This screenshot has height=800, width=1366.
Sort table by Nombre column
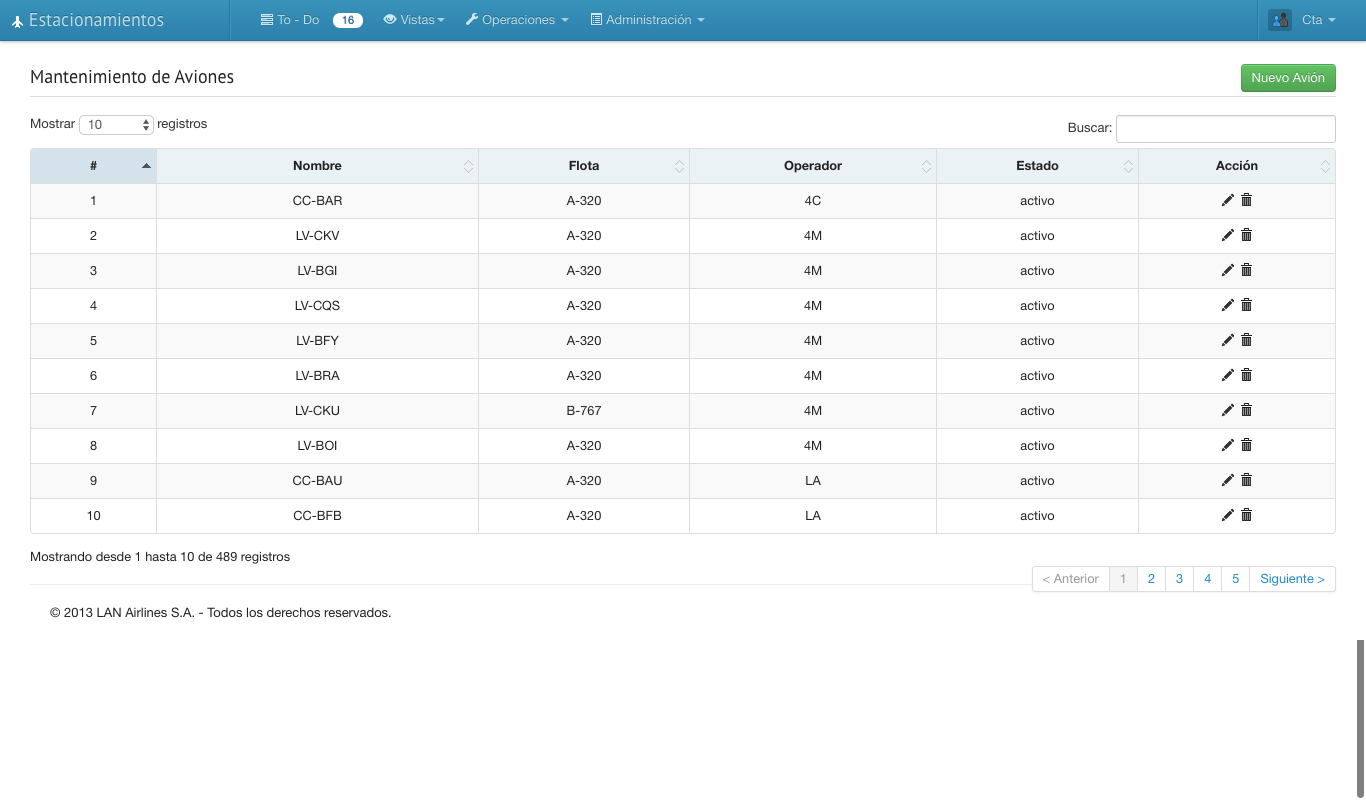pos(317,166)
